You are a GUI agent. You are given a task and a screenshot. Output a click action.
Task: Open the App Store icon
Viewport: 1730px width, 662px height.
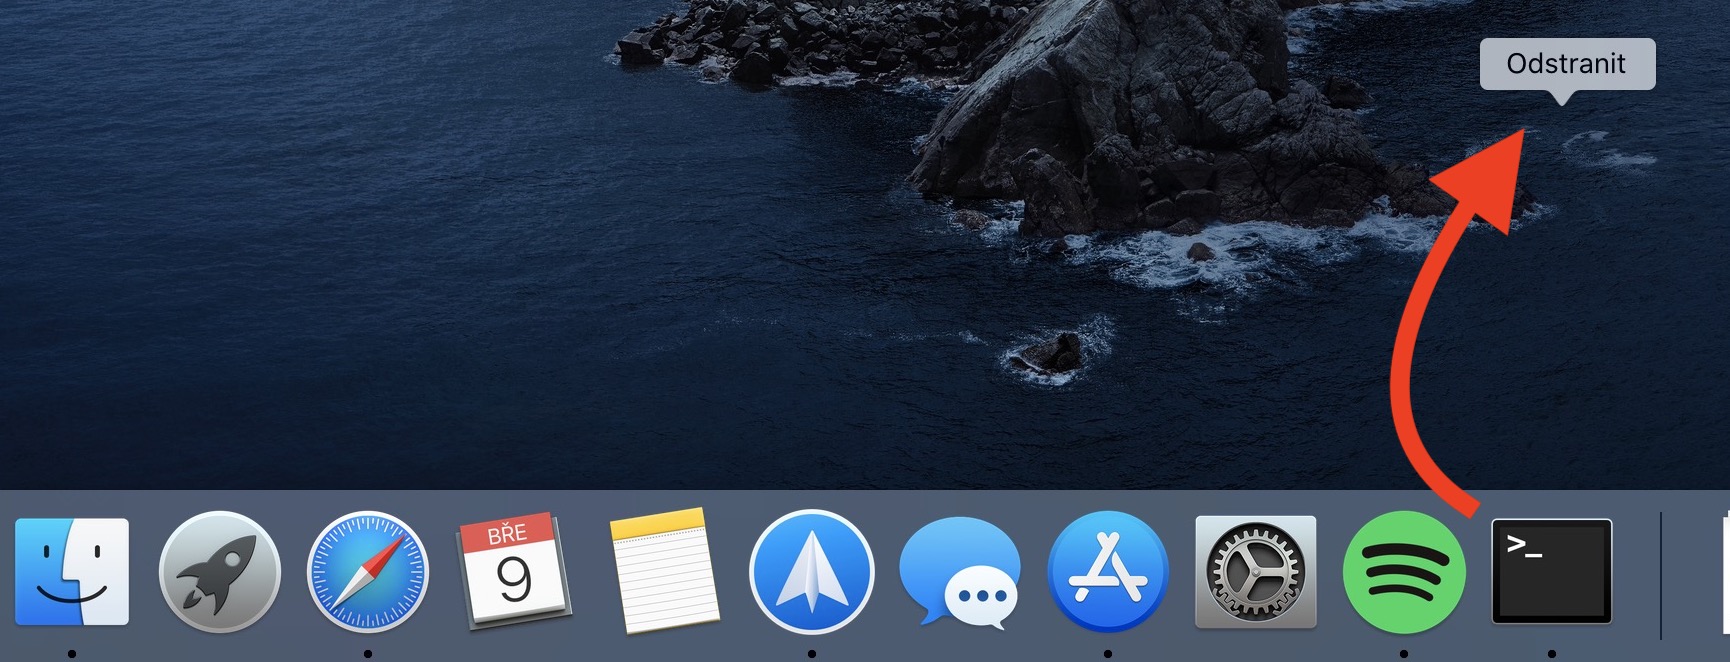click(x=1107, y=573)
